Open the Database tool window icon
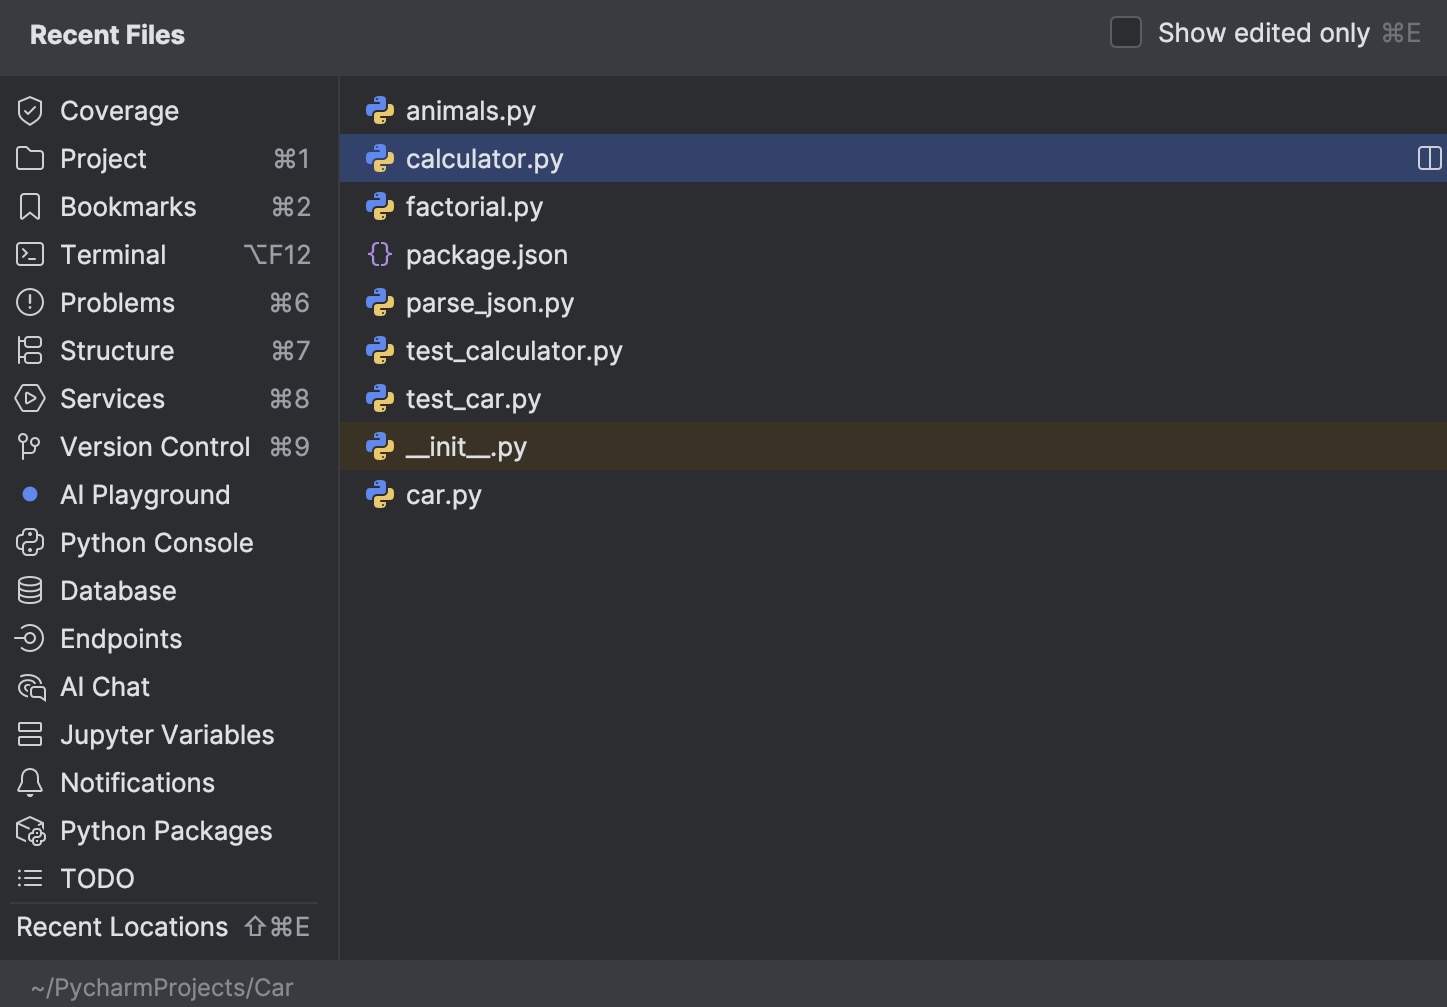Screen dimensions: 1447x1007 (x=29, y=590)
